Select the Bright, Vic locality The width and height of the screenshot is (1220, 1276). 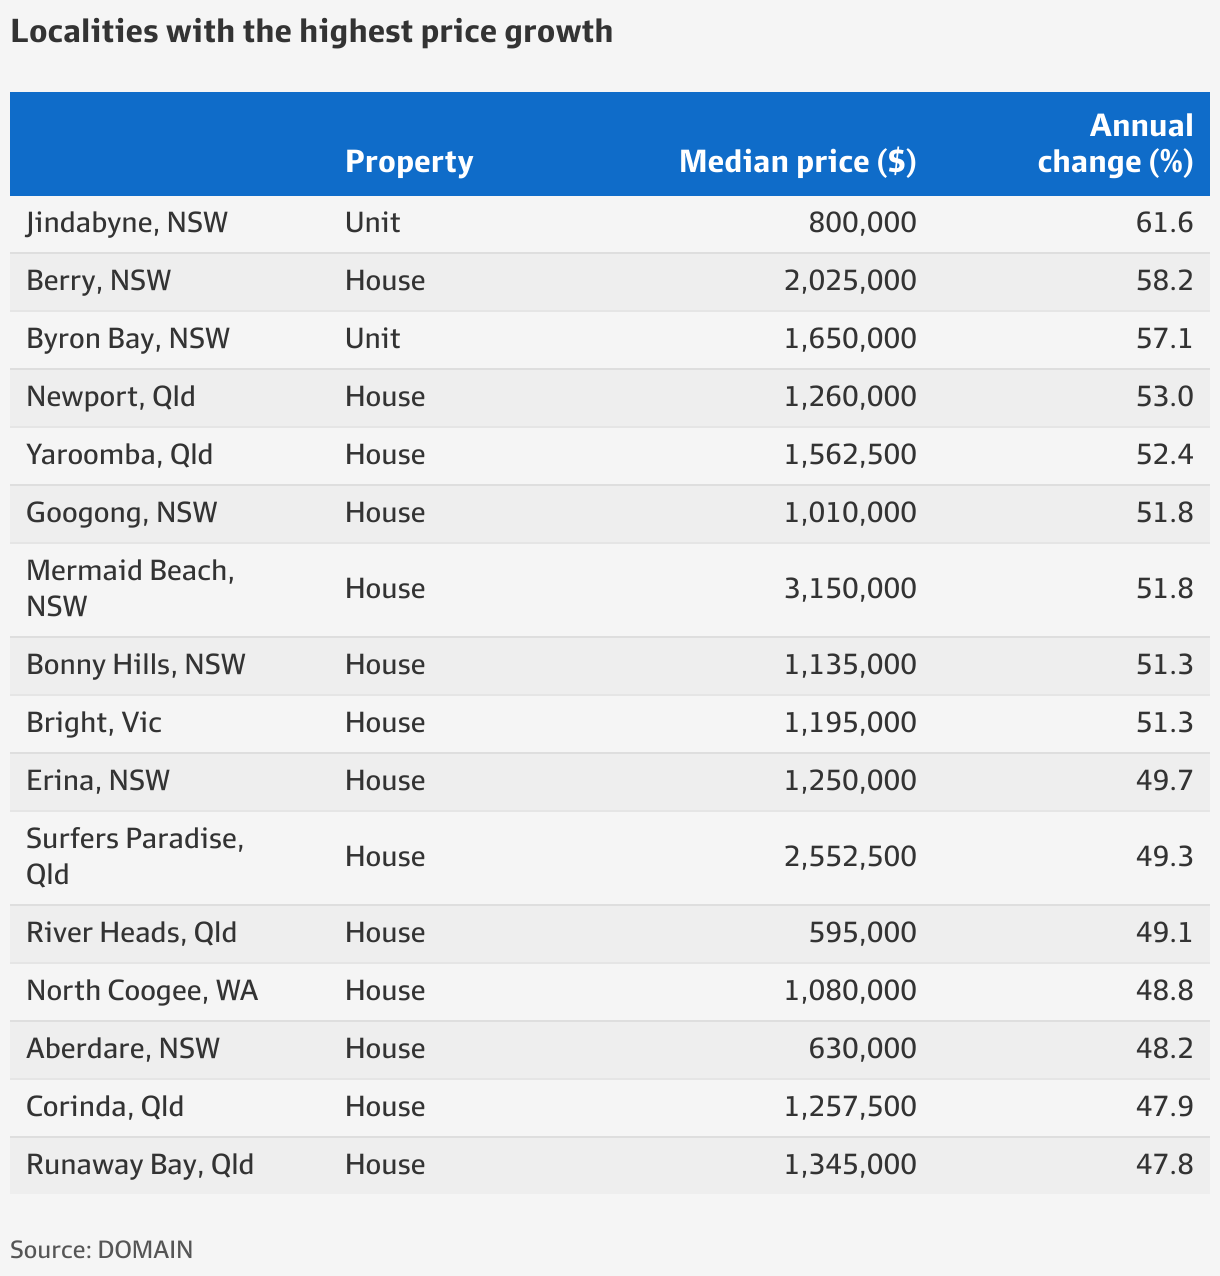[94, 723]
